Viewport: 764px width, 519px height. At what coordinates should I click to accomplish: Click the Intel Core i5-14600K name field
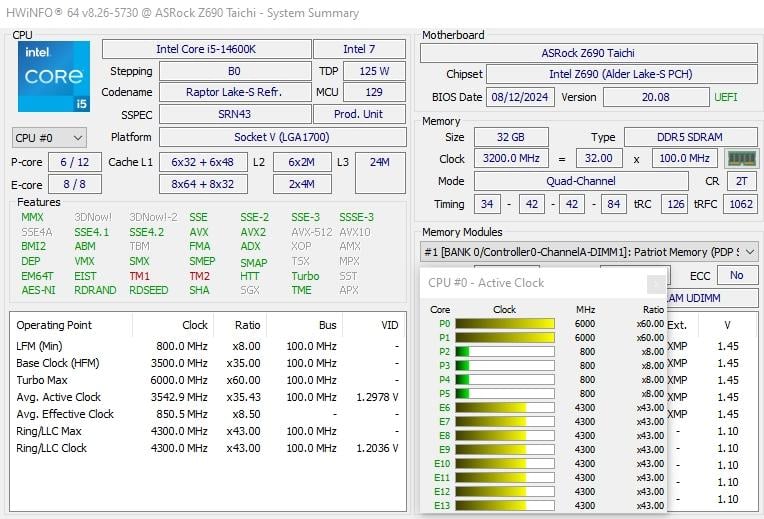206,49
